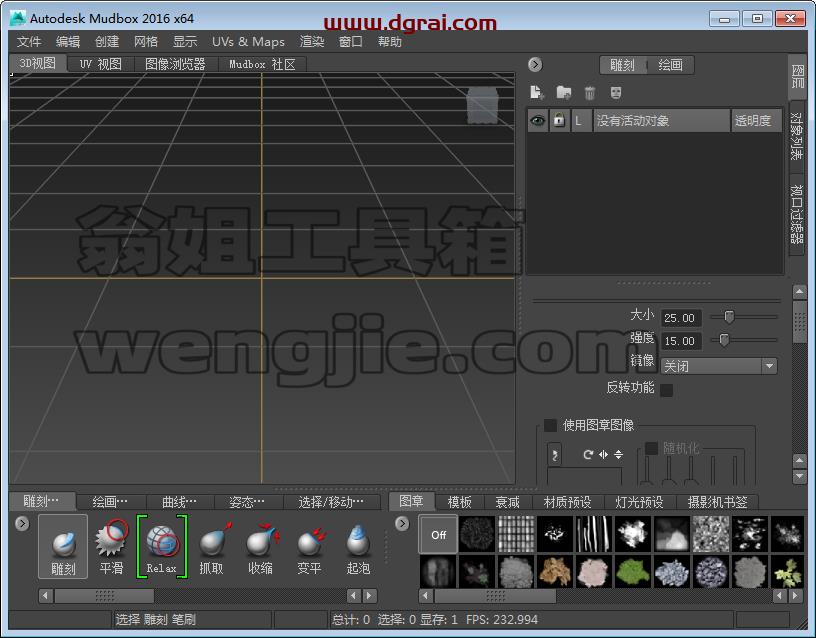Enable the 反转功能 checkbox
This screenshot has width=816, height=638.
666,390
